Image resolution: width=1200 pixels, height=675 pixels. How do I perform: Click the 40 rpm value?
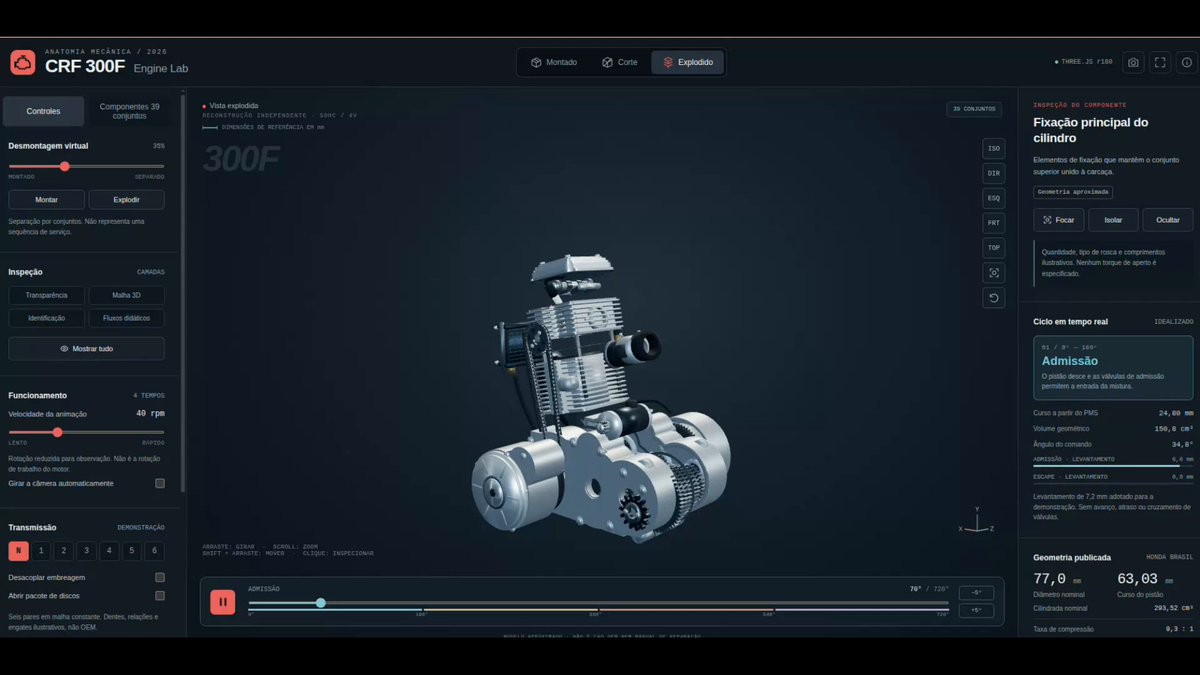[150, 413]
